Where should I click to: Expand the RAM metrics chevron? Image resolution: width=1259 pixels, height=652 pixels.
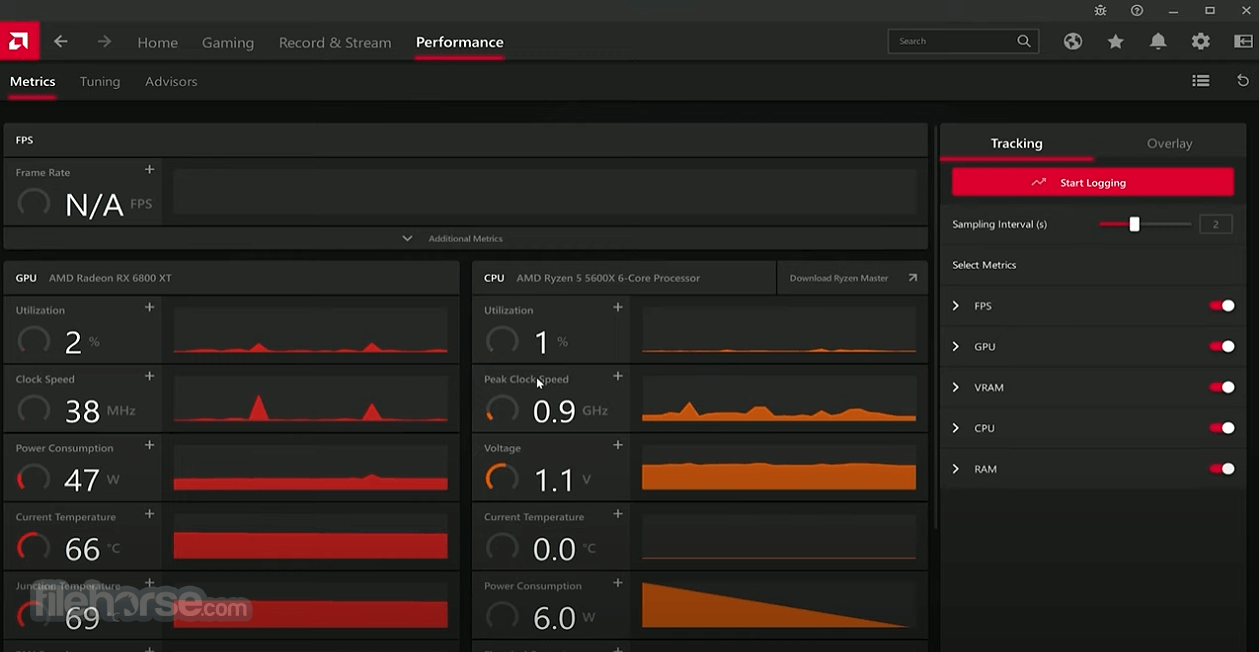pos(956,469)
